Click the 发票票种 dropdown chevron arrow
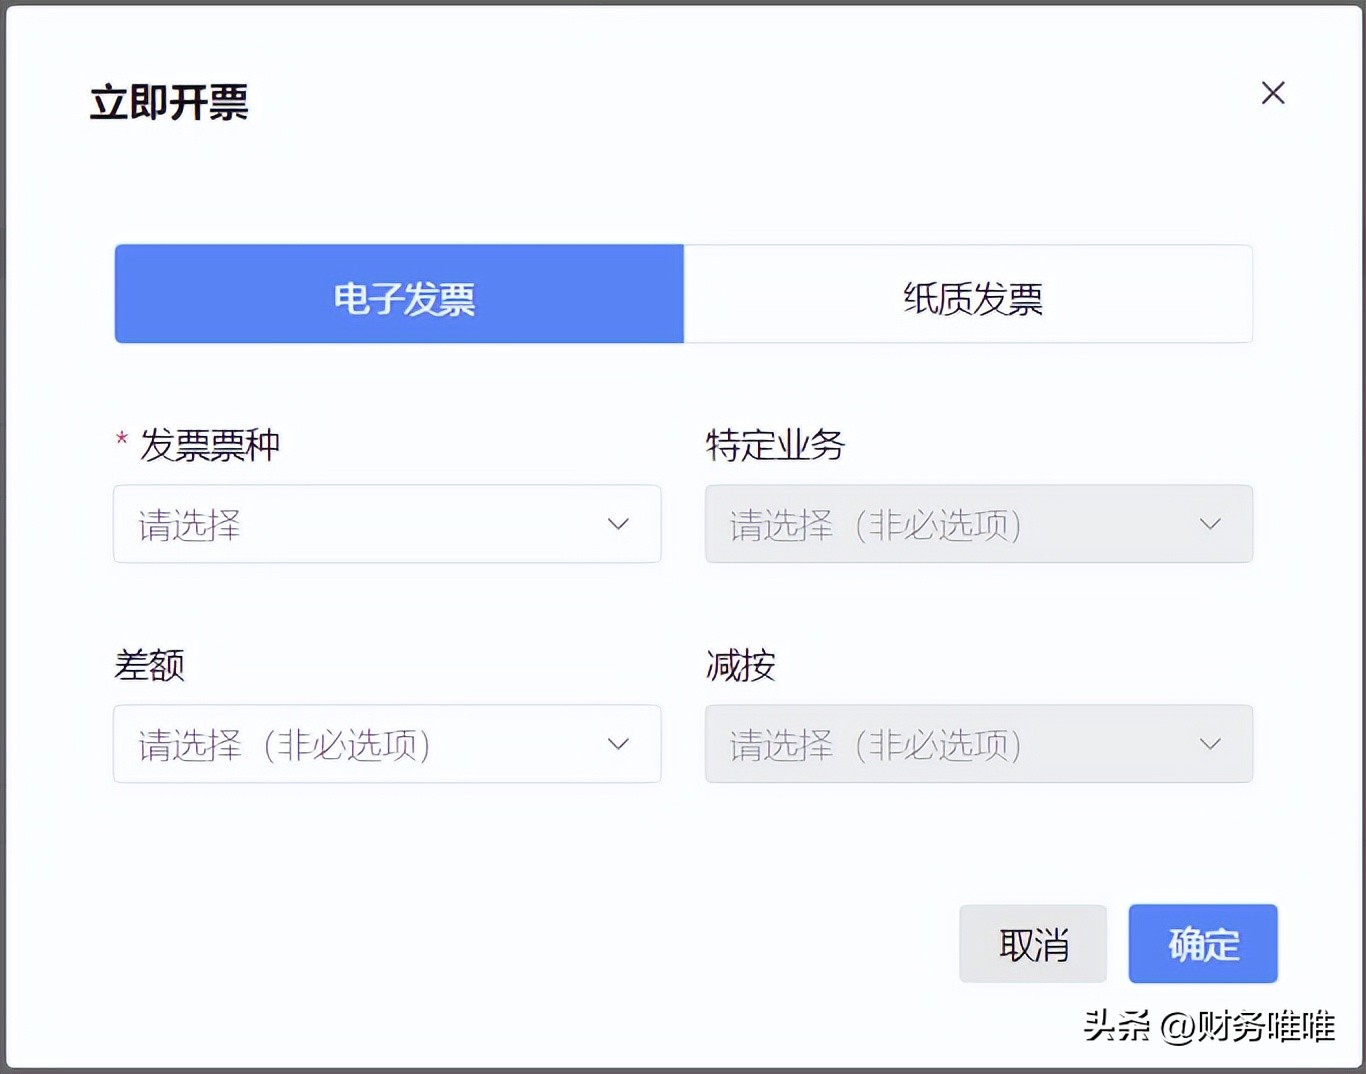Image resolution: width=1366 pixels, height=1074 pixels. (618, 524)
